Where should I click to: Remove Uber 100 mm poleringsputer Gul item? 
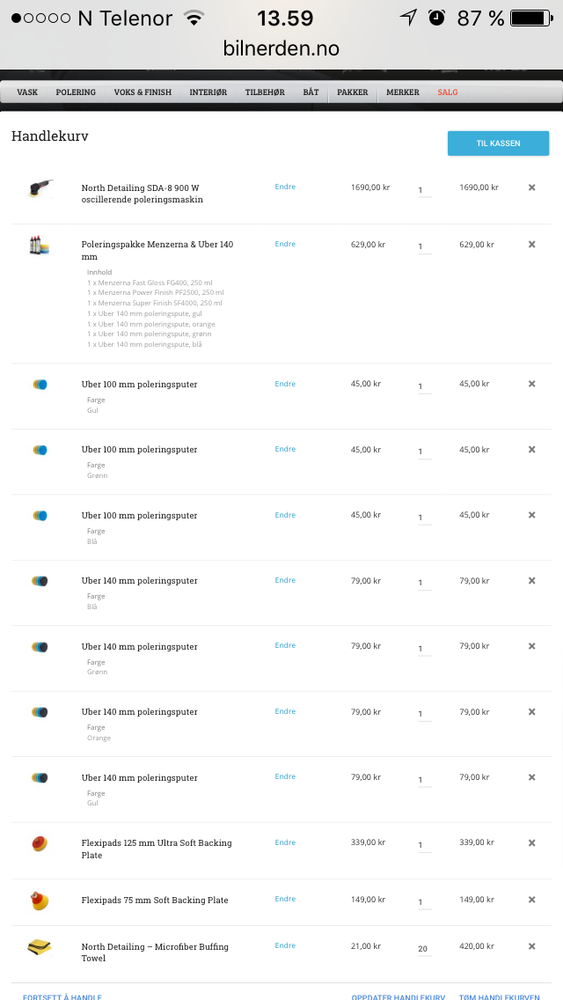532,384
